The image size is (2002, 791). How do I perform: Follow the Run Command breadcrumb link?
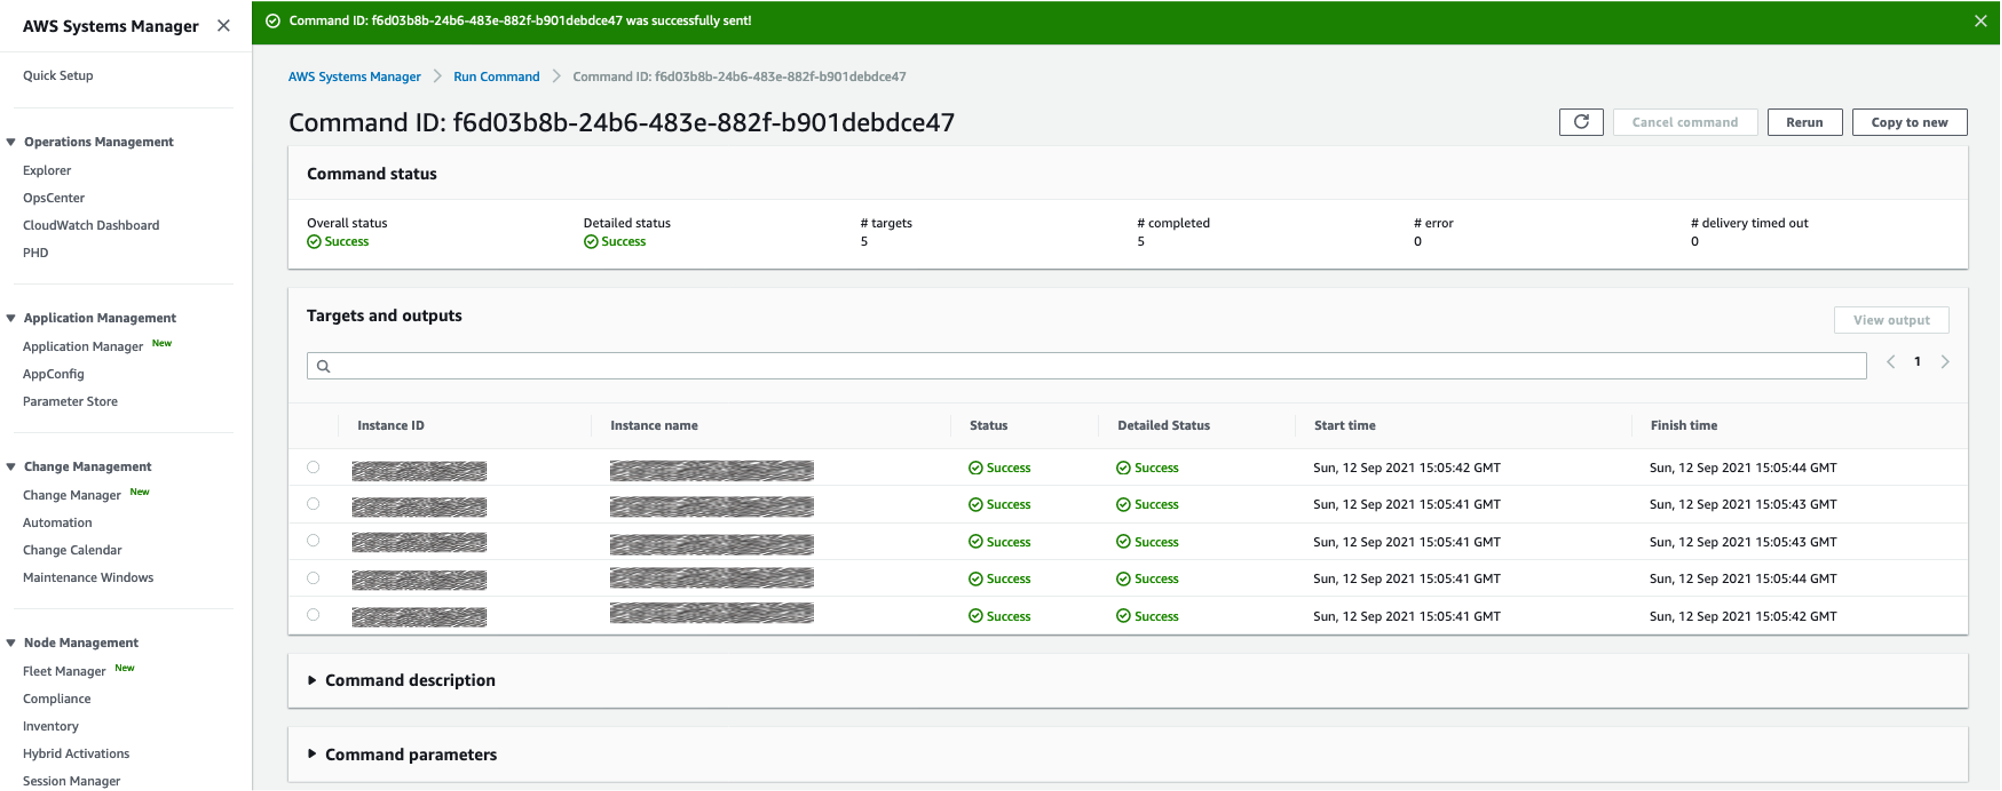(x=496, y=77)
